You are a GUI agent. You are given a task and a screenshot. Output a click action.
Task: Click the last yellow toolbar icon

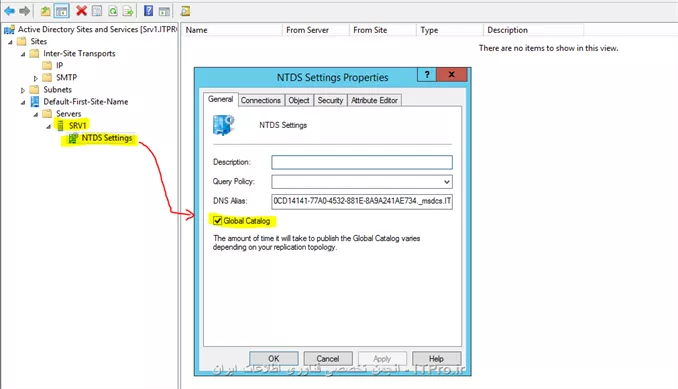click(185, 11)
